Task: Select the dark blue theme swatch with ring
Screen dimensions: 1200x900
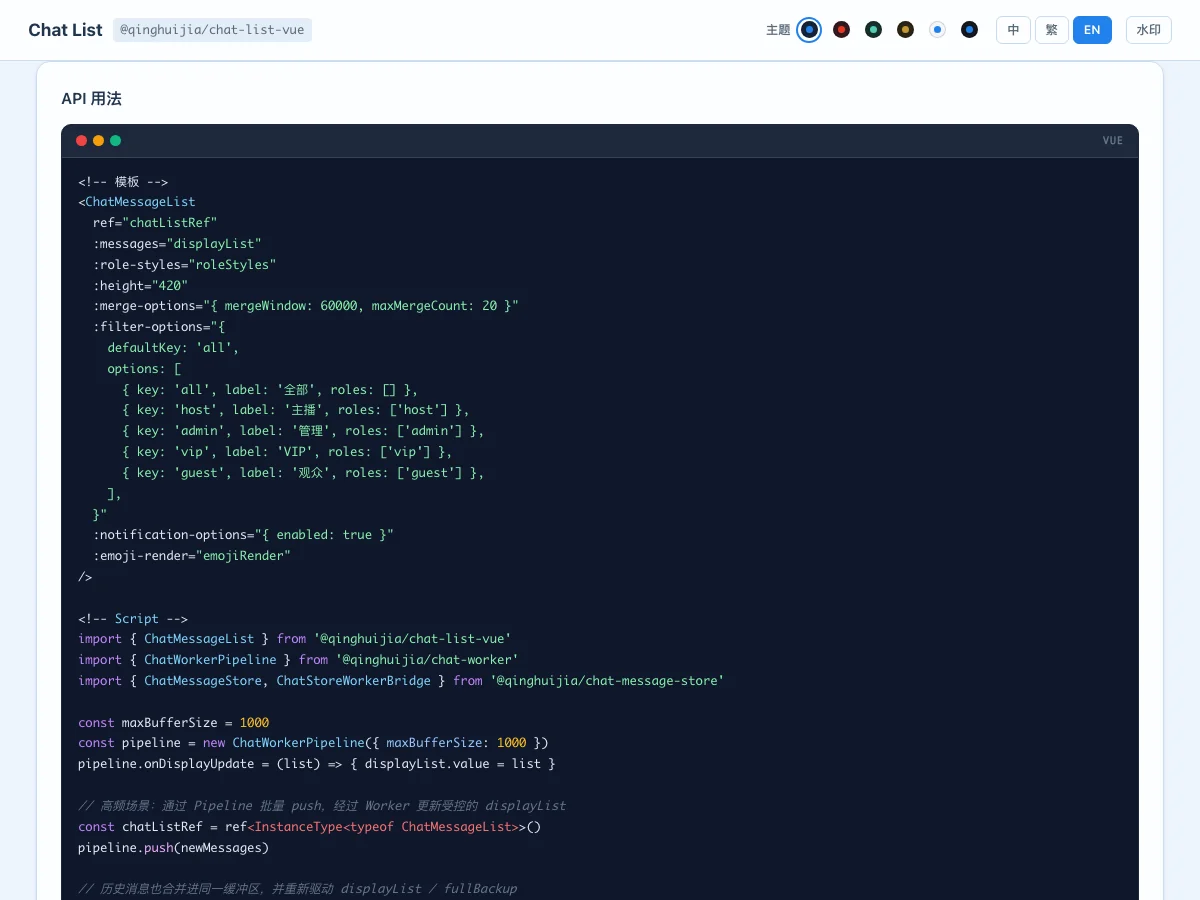Action: click(x=810, y=30)
